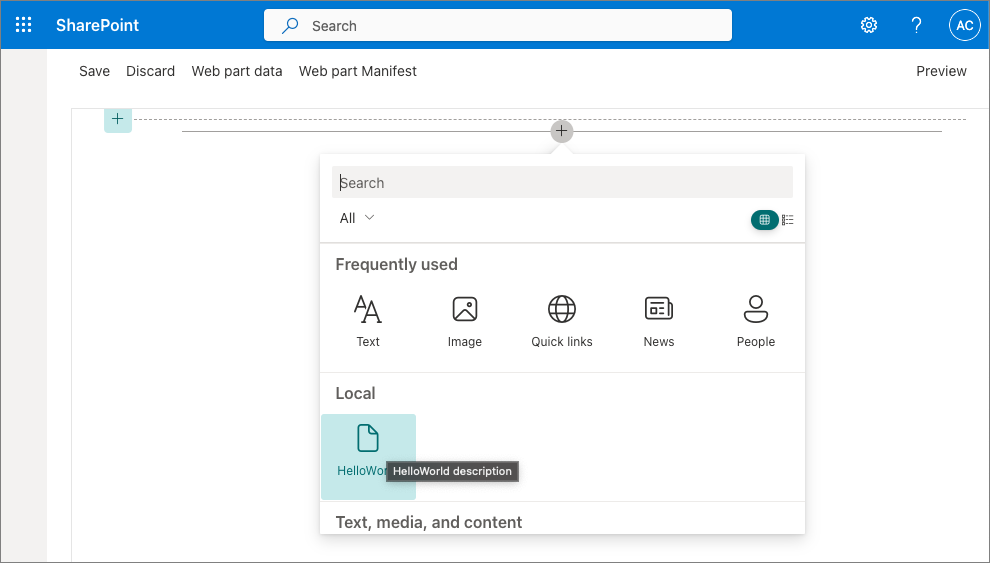Viewport: 990px width, 563px height.
Task: Open the settings gear in header
Action: (x=869, y=25)
